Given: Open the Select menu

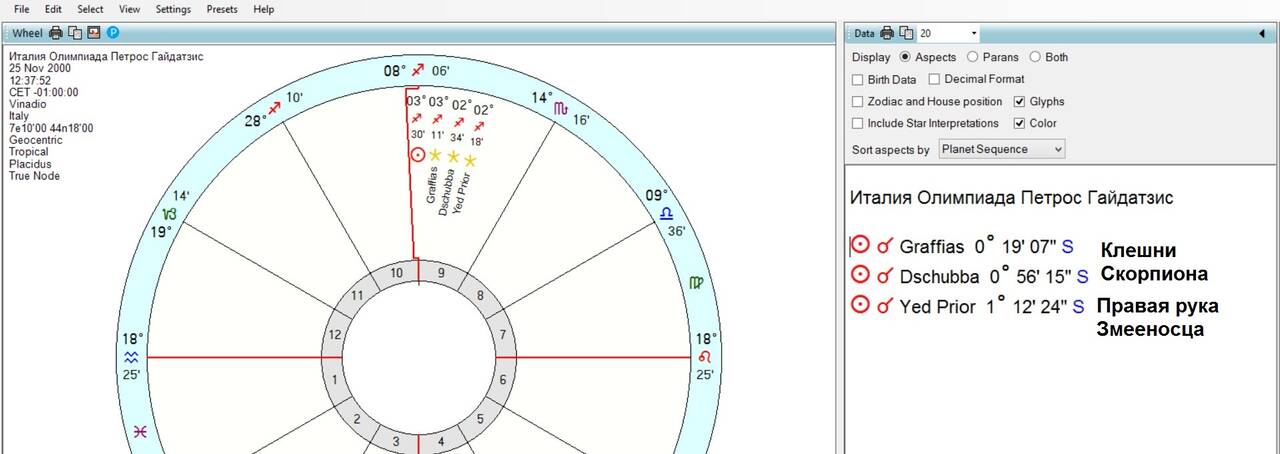Looking at the screenshot, I should point(90,9).
